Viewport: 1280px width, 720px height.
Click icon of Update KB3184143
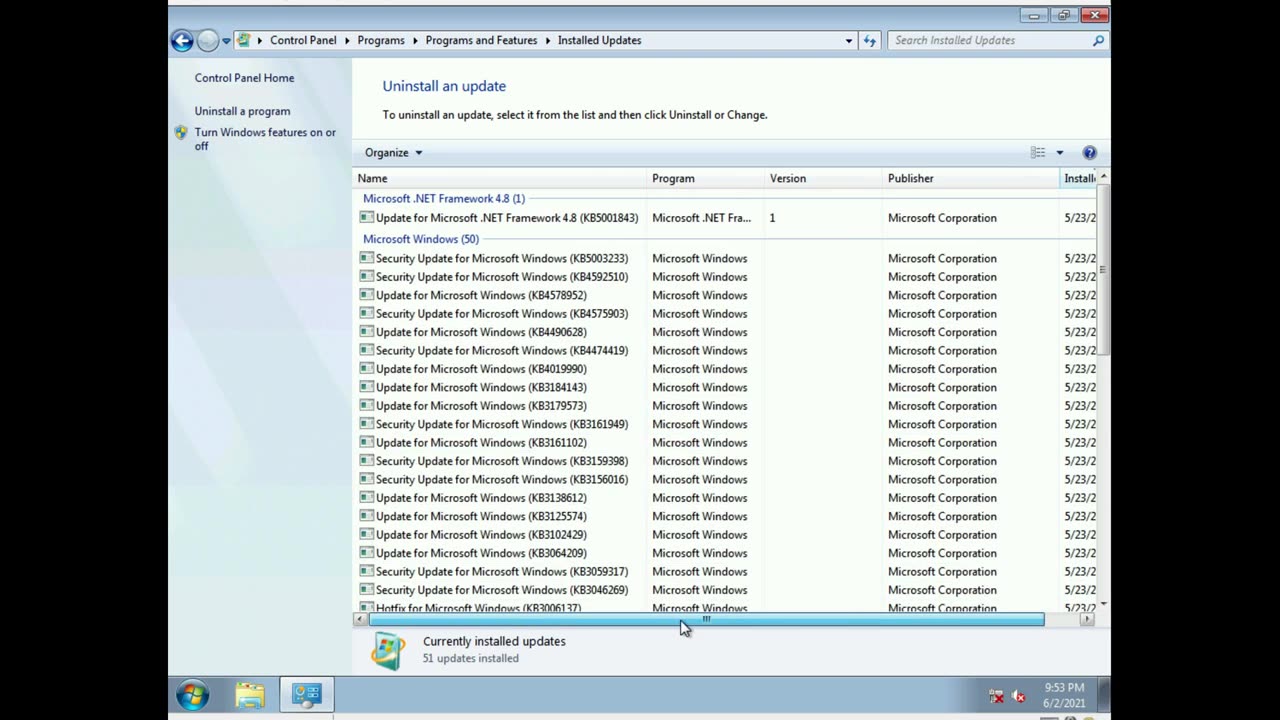tap(366, 387)
